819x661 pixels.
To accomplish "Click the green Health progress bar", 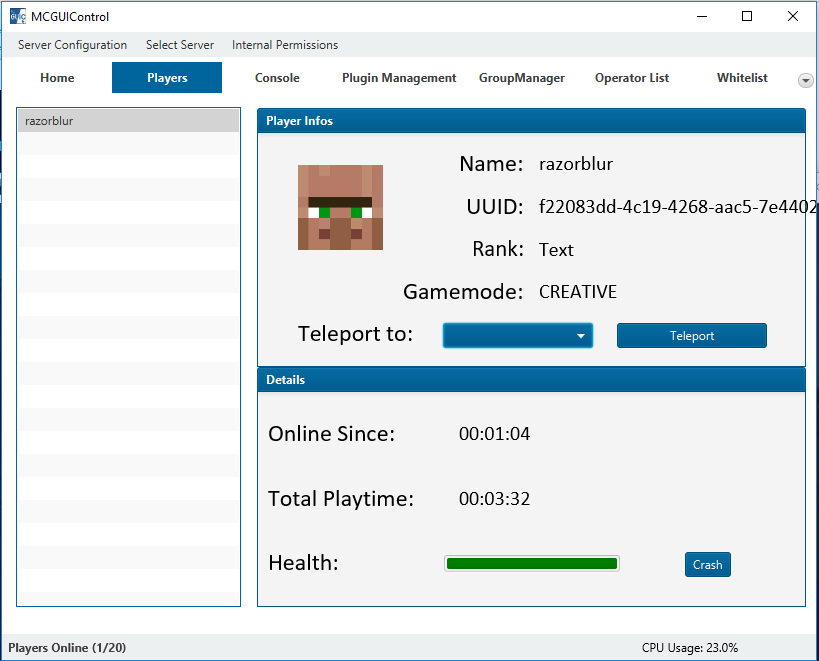I will (x=531, y=564).
